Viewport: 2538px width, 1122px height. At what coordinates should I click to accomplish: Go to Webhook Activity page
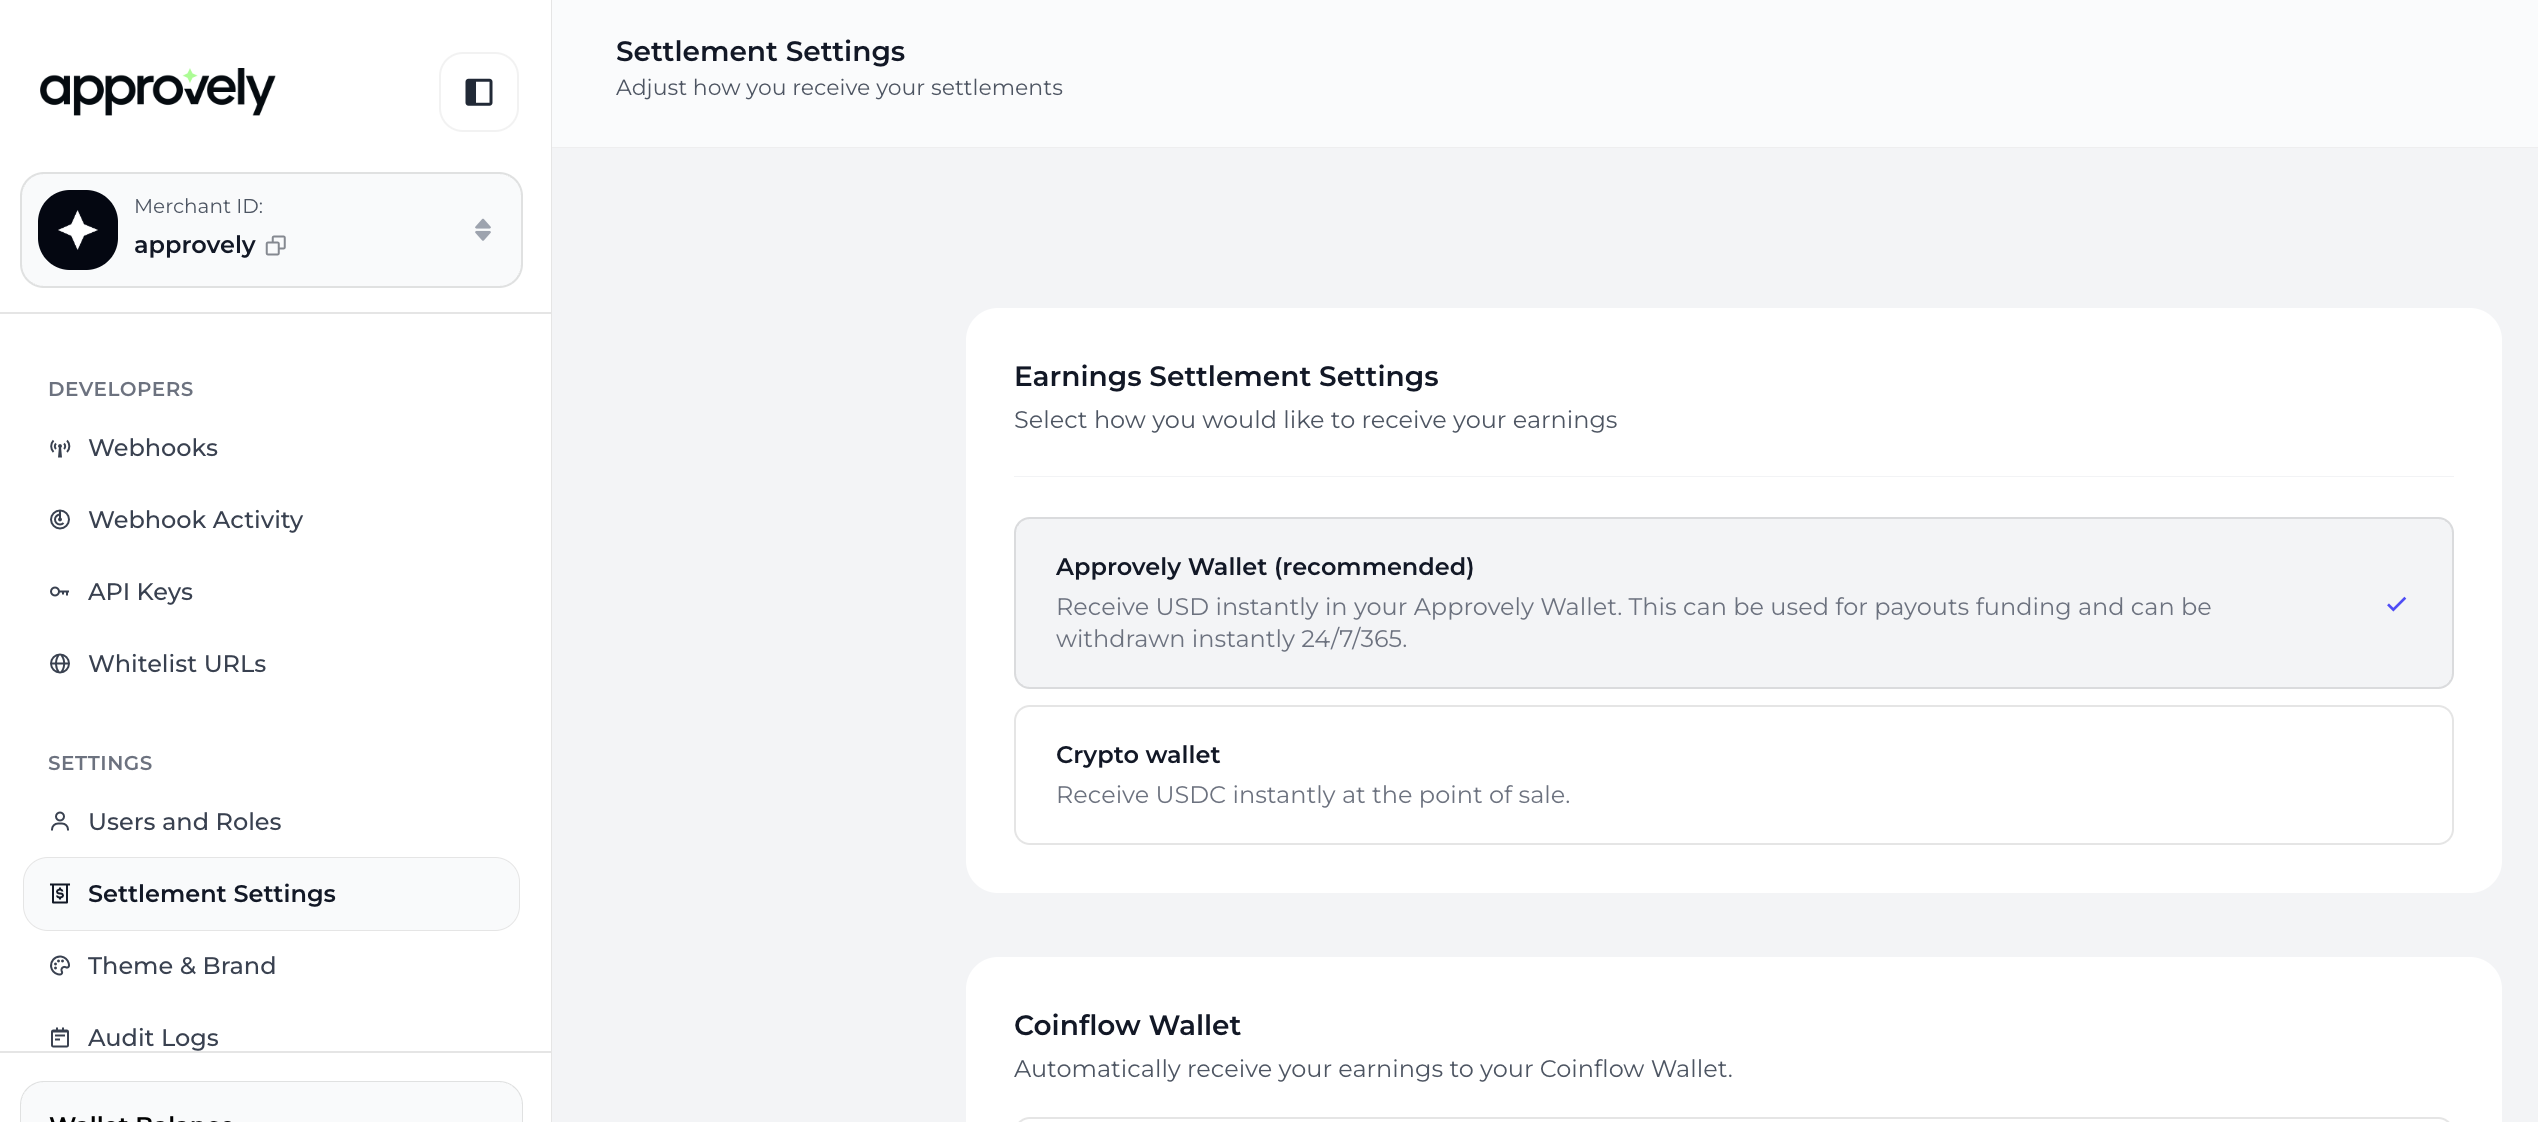195,520
